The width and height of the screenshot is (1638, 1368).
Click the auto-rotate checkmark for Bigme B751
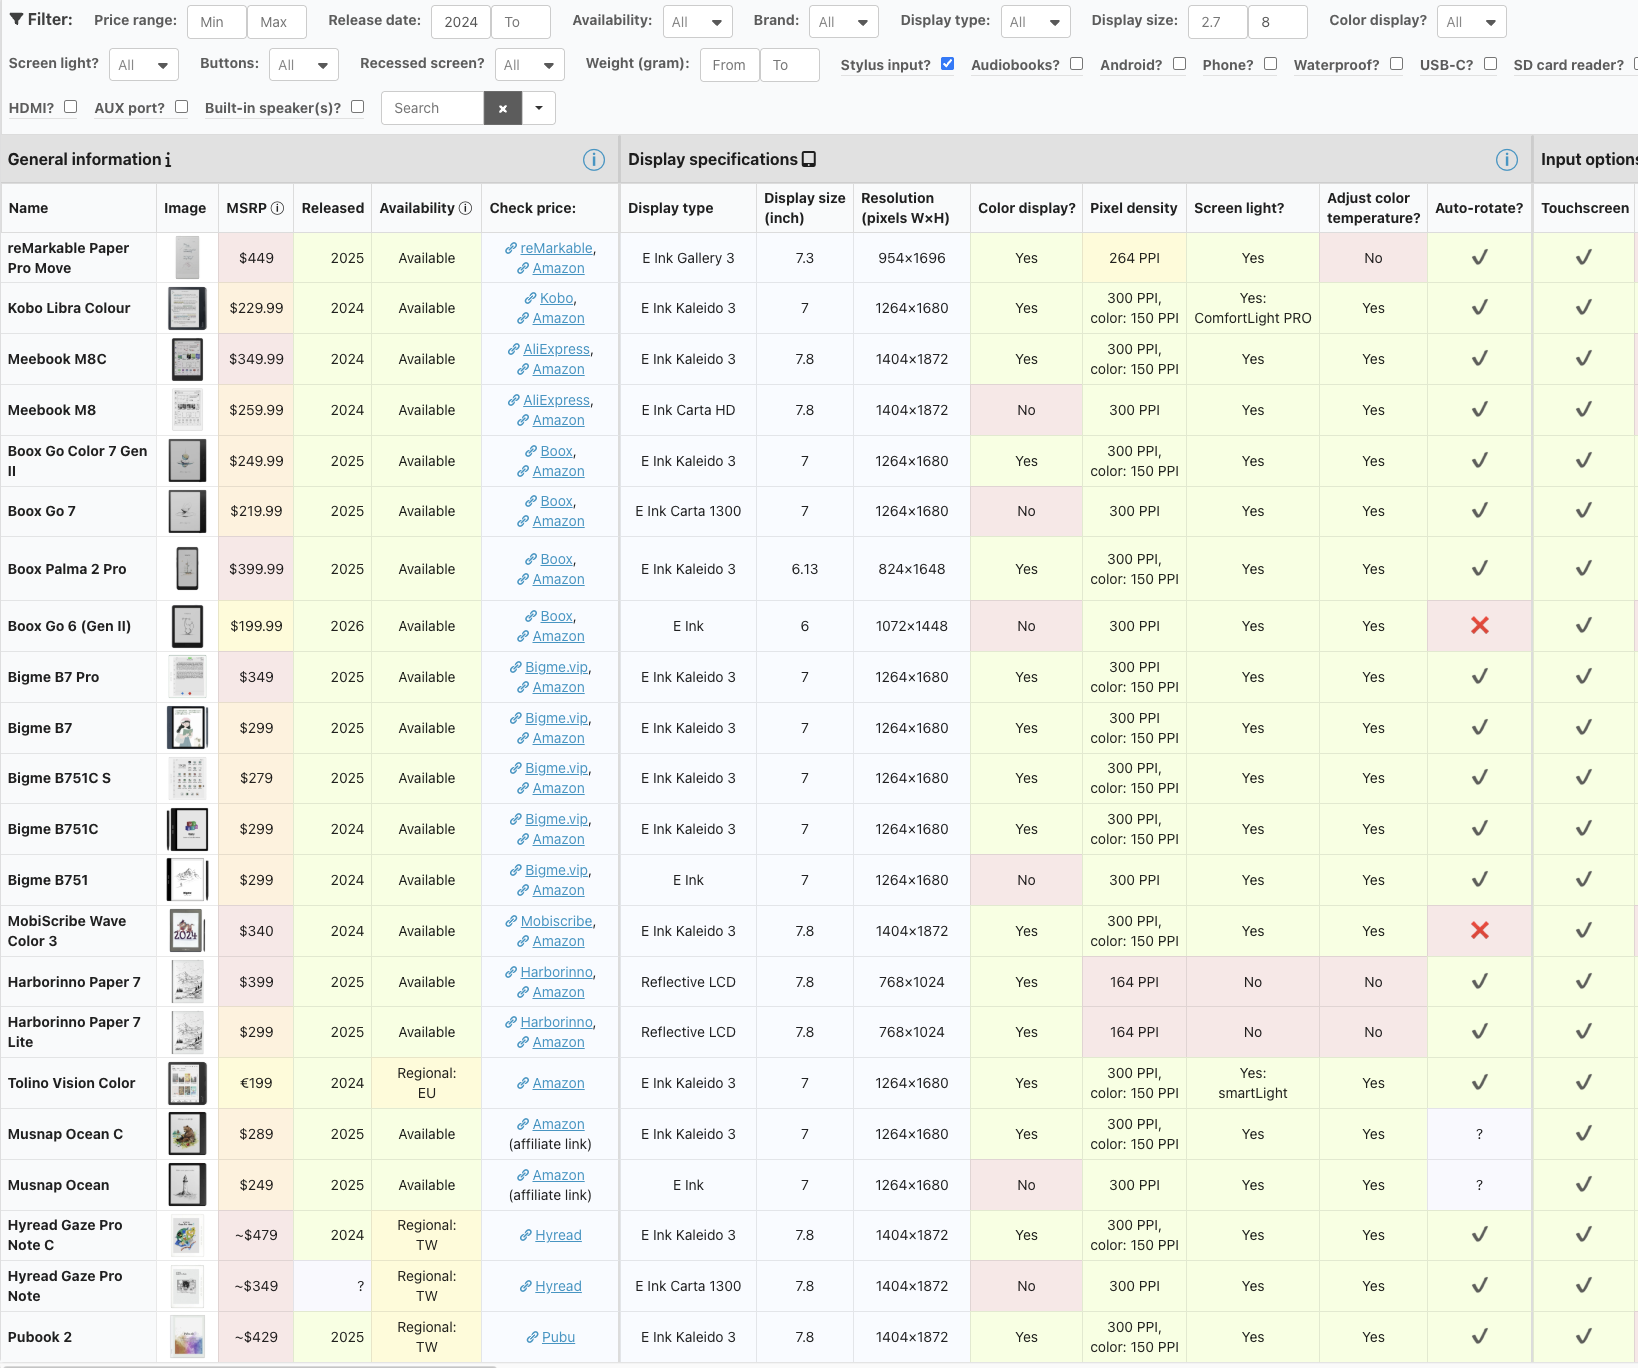pos(1480,880)
